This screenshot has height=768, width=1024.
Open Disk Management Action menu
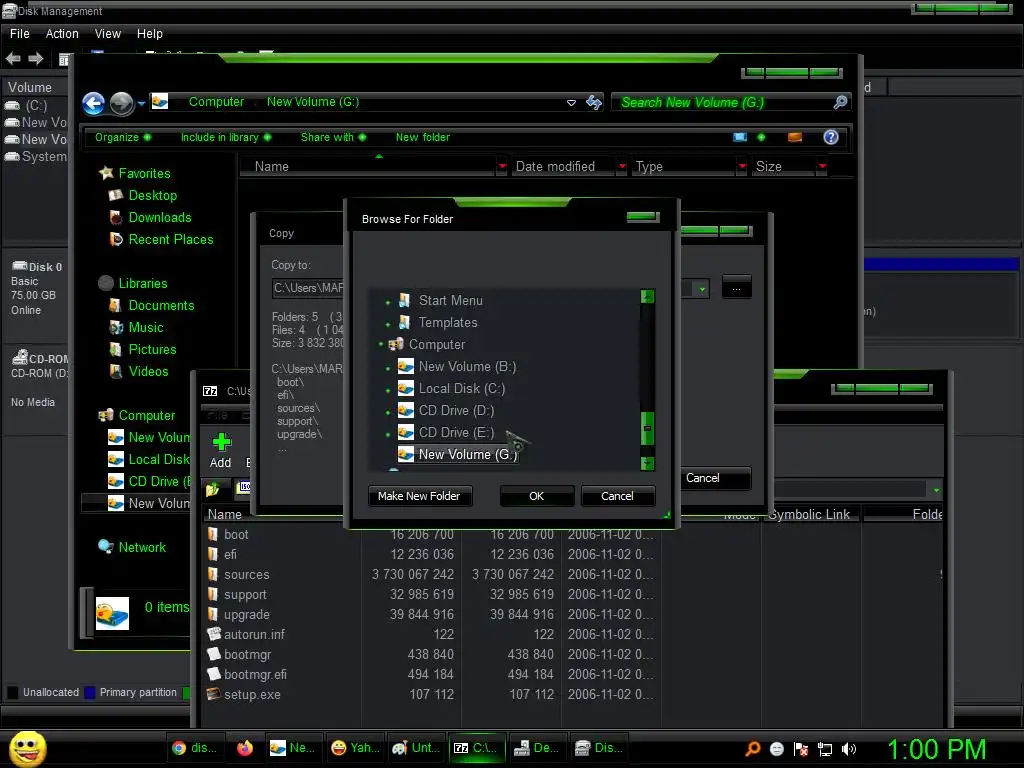point(62,33)
